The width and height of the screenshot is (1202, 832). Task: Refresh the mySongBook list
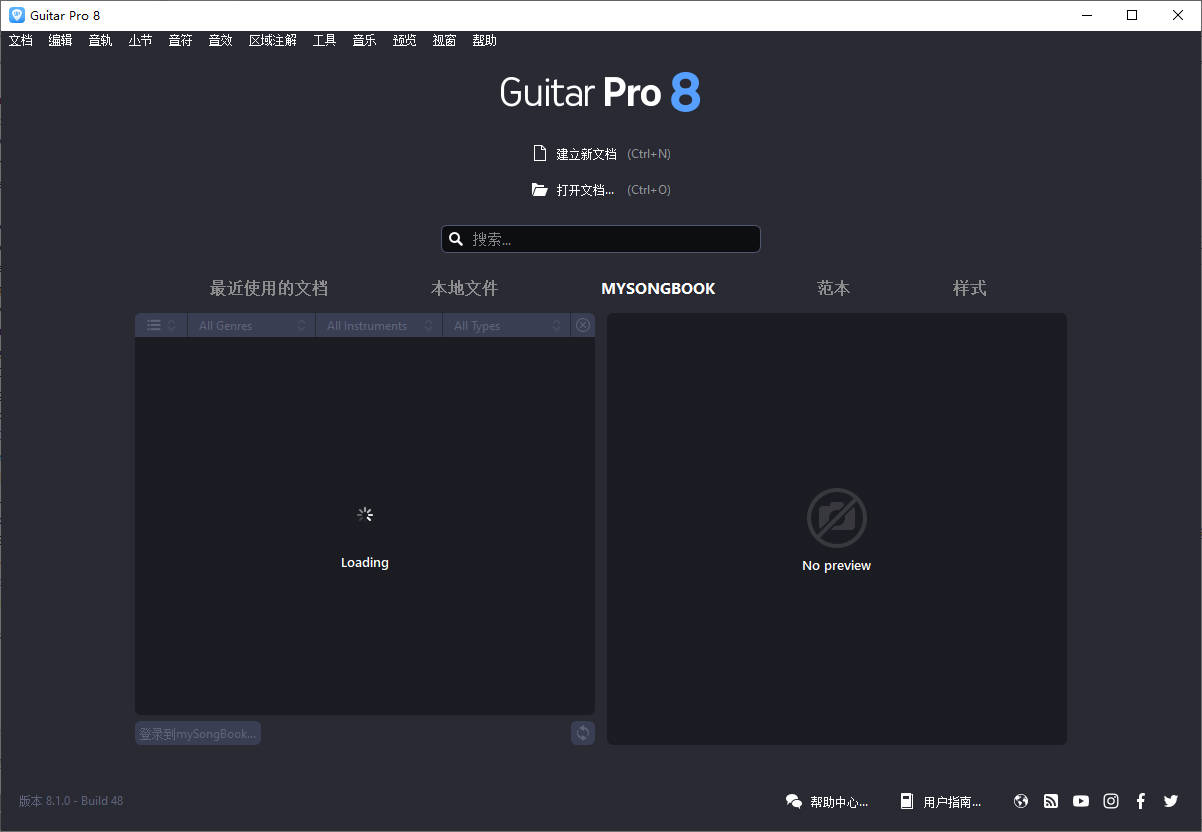pyautogui.click(x=583, y=733)
